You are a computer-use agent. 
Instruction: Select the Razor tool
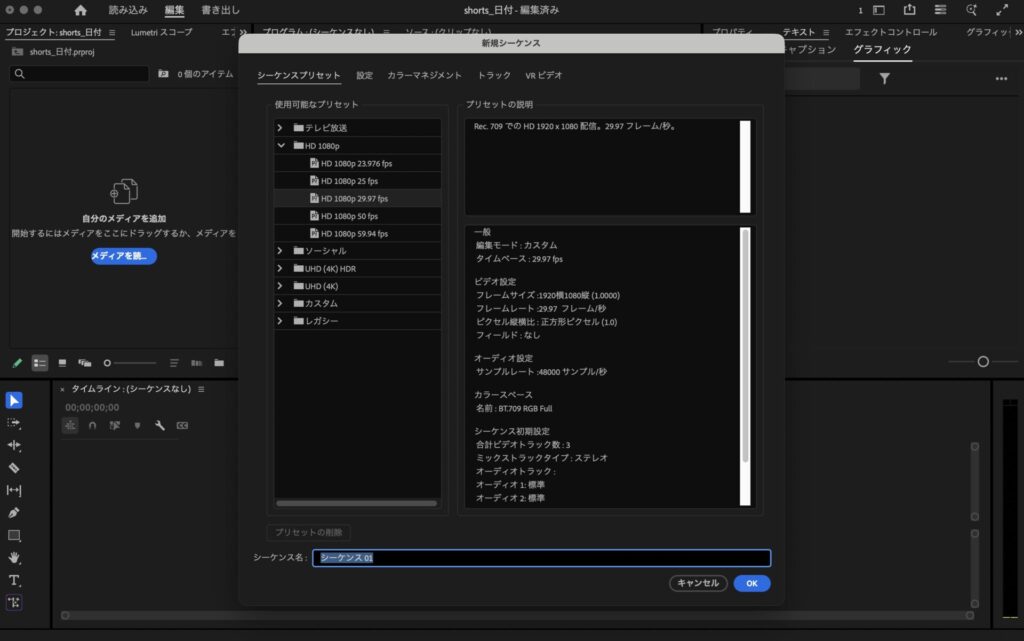(14, 468)
